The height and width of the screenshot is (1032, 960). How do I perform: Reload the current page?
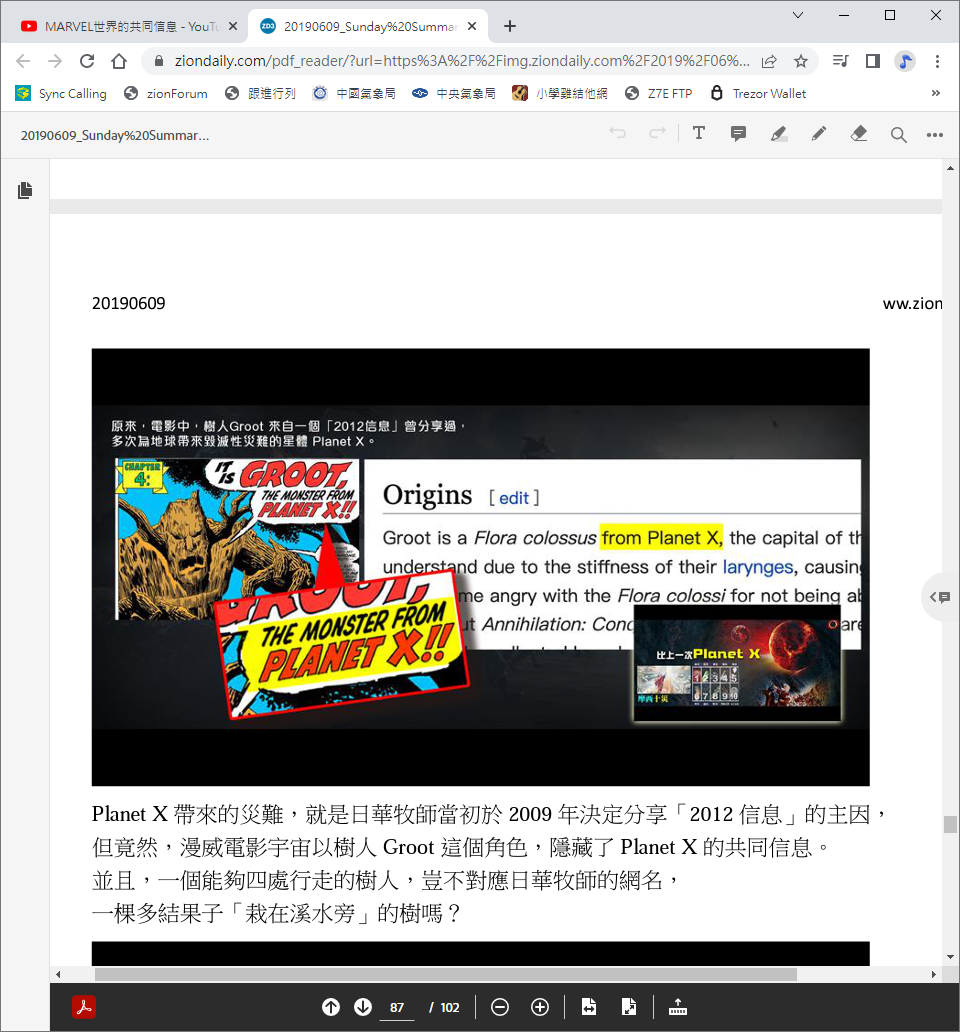[x=87, y=61]
